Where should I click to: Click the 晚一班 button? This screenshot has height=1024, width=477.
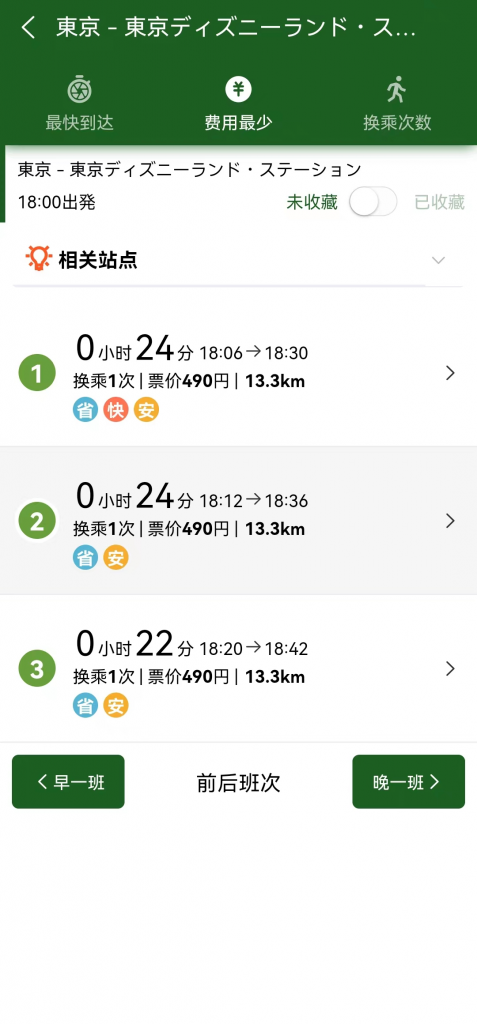408,782
